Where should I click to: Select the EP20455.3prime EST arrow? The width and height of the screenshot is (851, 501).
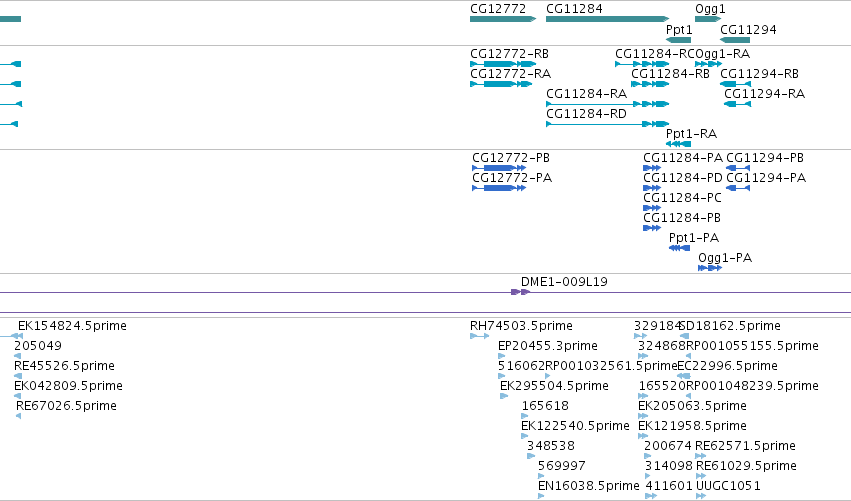tap(501, 356)
